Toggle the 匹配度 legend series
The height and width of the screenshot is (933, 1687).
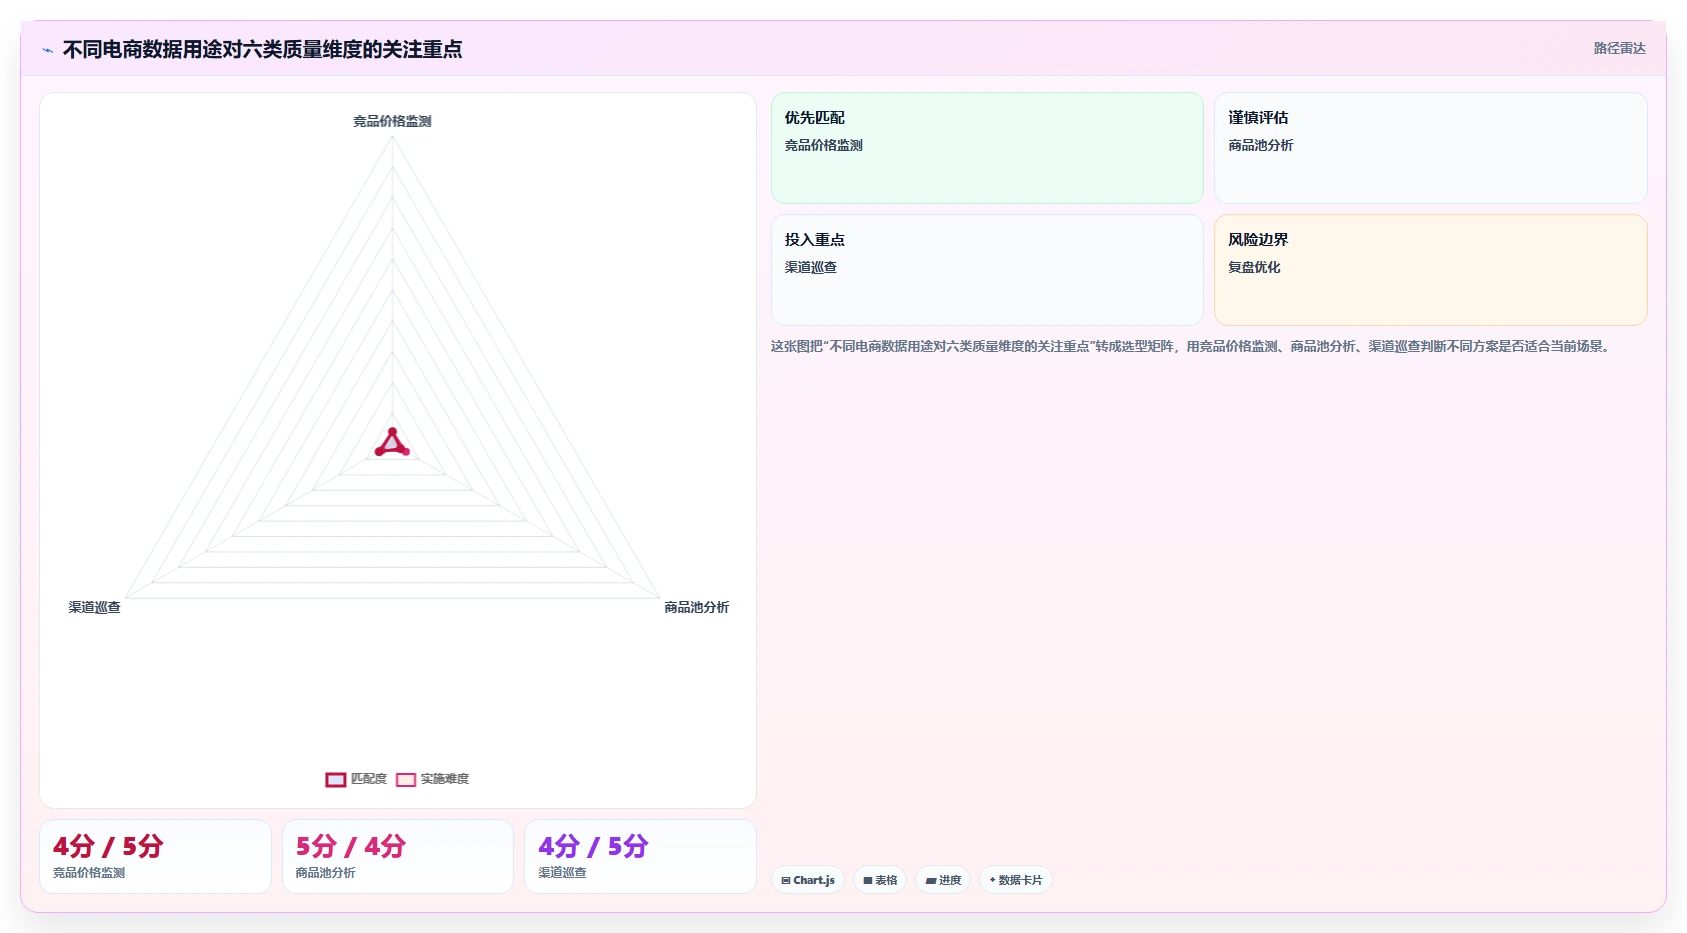pyautogui.click(x=356, y=779)
